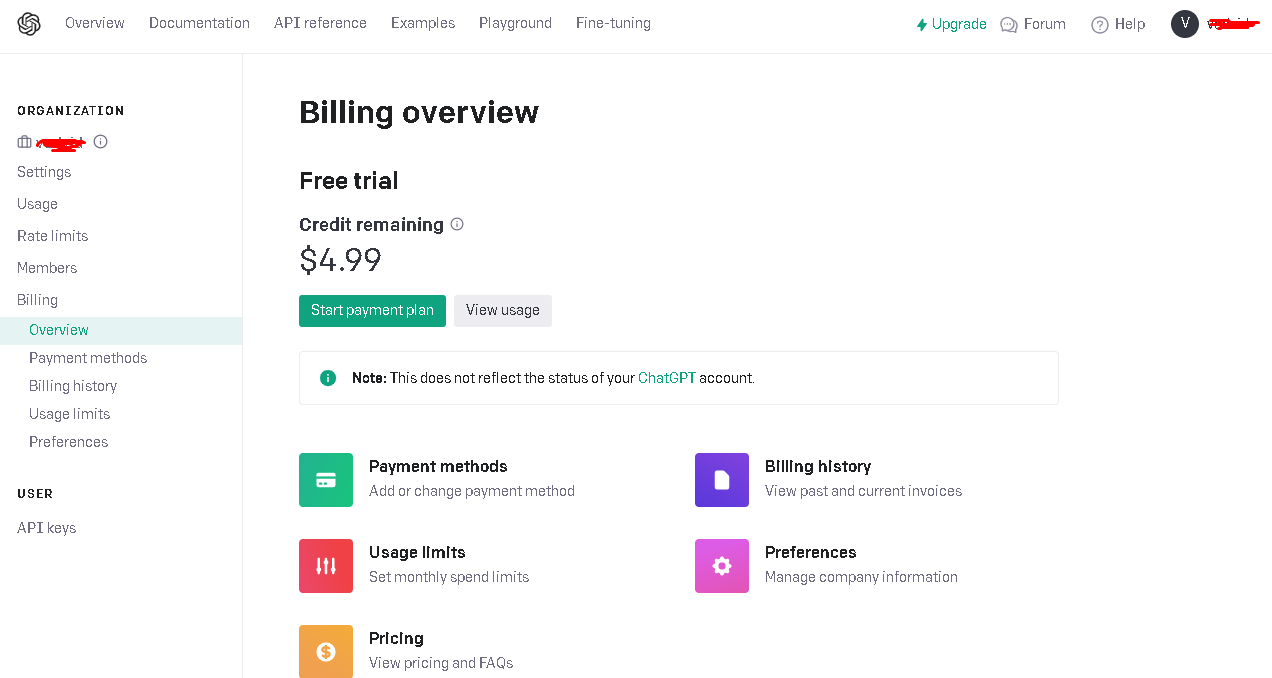Open Examples in the top navigation
The height and width of the screenshot is (678, 1272).
[x=423, y=23]
